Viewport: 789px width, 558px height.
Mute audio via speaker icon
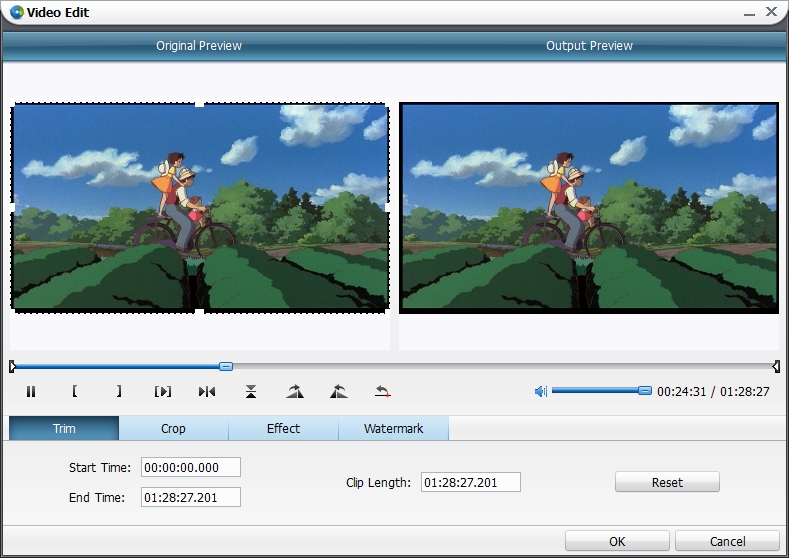coord(540,391)
